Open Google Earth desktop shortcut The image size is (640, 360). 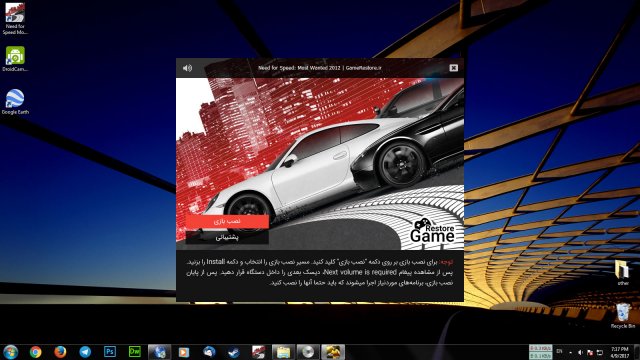(x=15, y=102)
